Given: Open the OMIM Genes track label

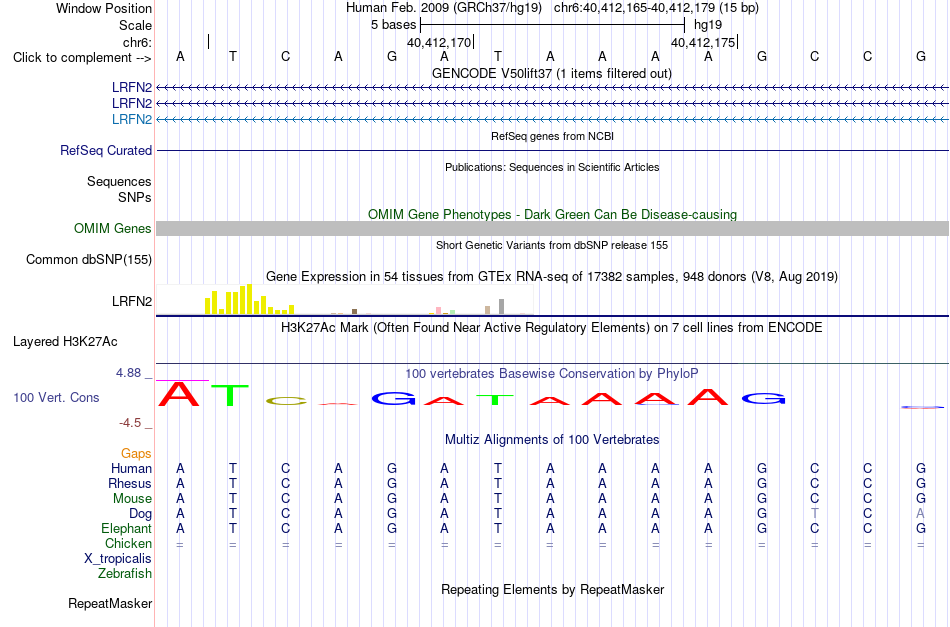Looking at the screenshot, I should (x=112, y=228).
